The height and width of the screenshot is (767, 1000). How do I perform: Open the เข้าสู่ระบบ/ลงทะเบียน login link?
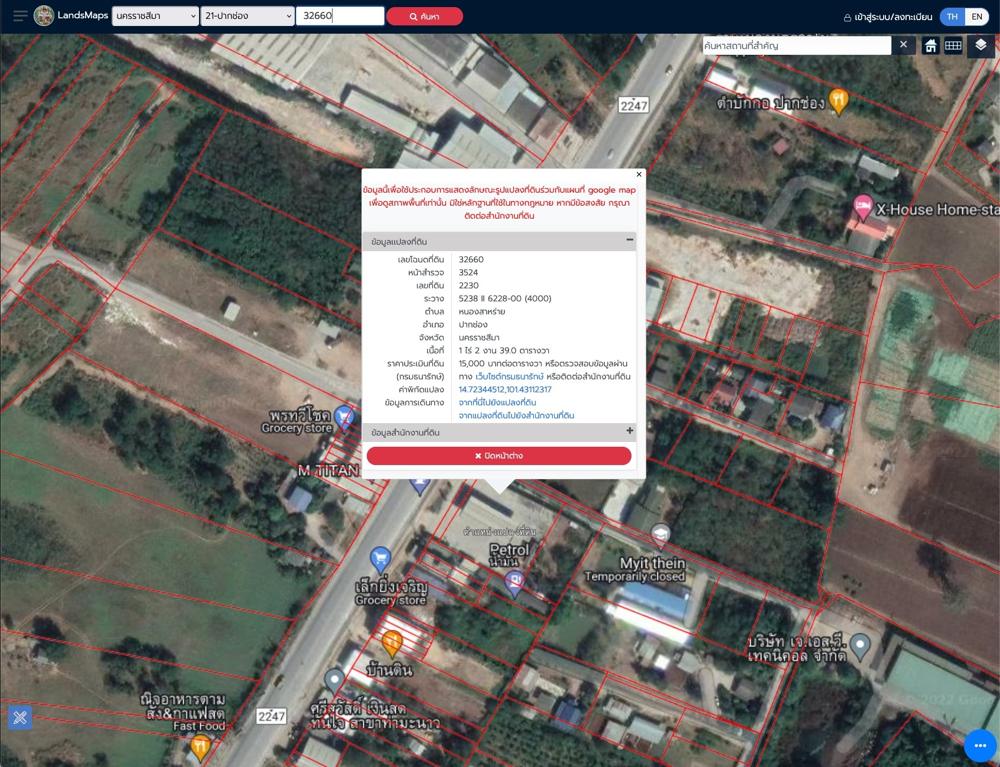(x=888, y=17)
